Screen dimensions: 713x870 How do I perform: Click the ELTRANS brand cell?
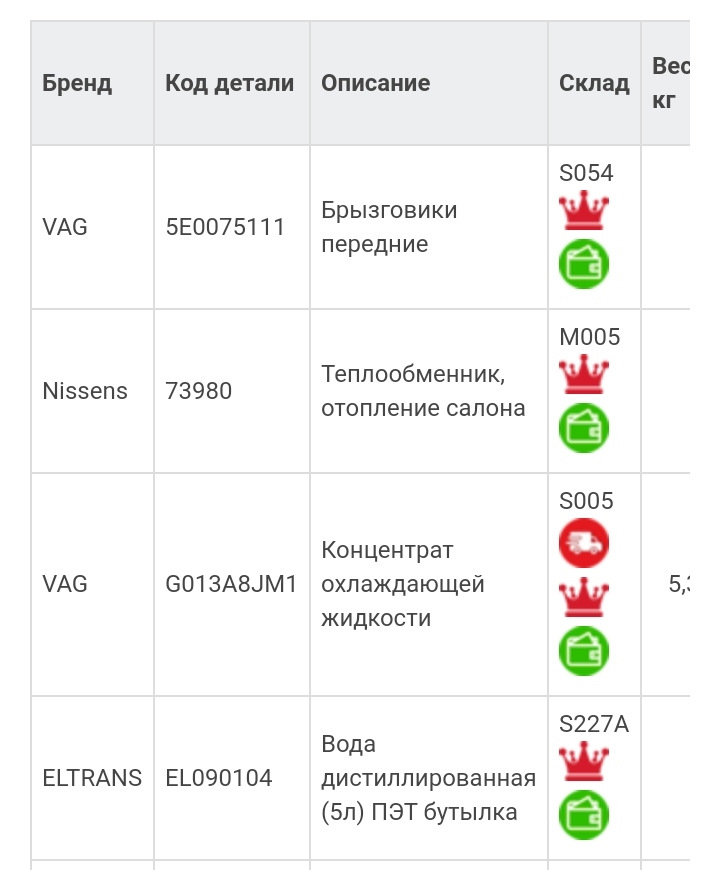92,778
